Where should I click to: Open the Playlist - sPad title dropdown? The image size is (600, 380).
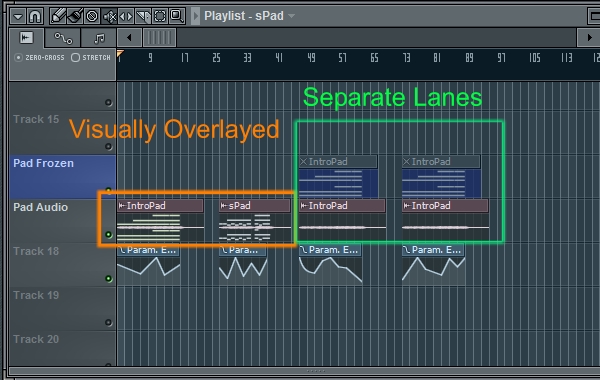(x=292, y=16)
